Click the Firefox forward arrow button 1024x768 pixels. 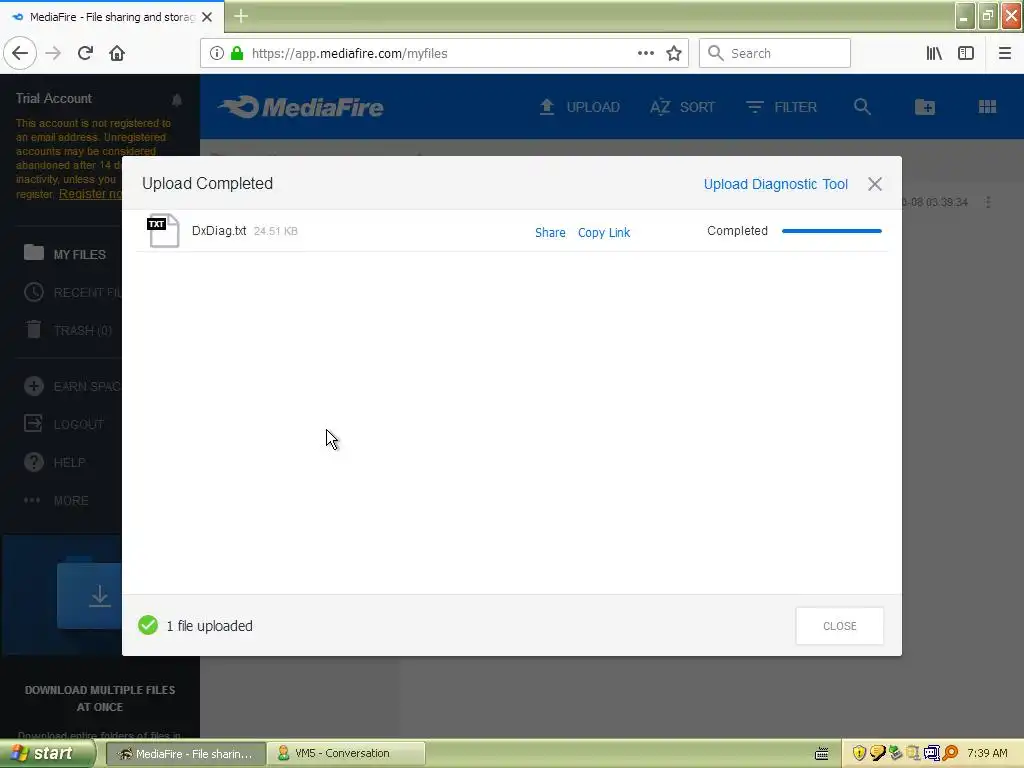pos(53,53)
